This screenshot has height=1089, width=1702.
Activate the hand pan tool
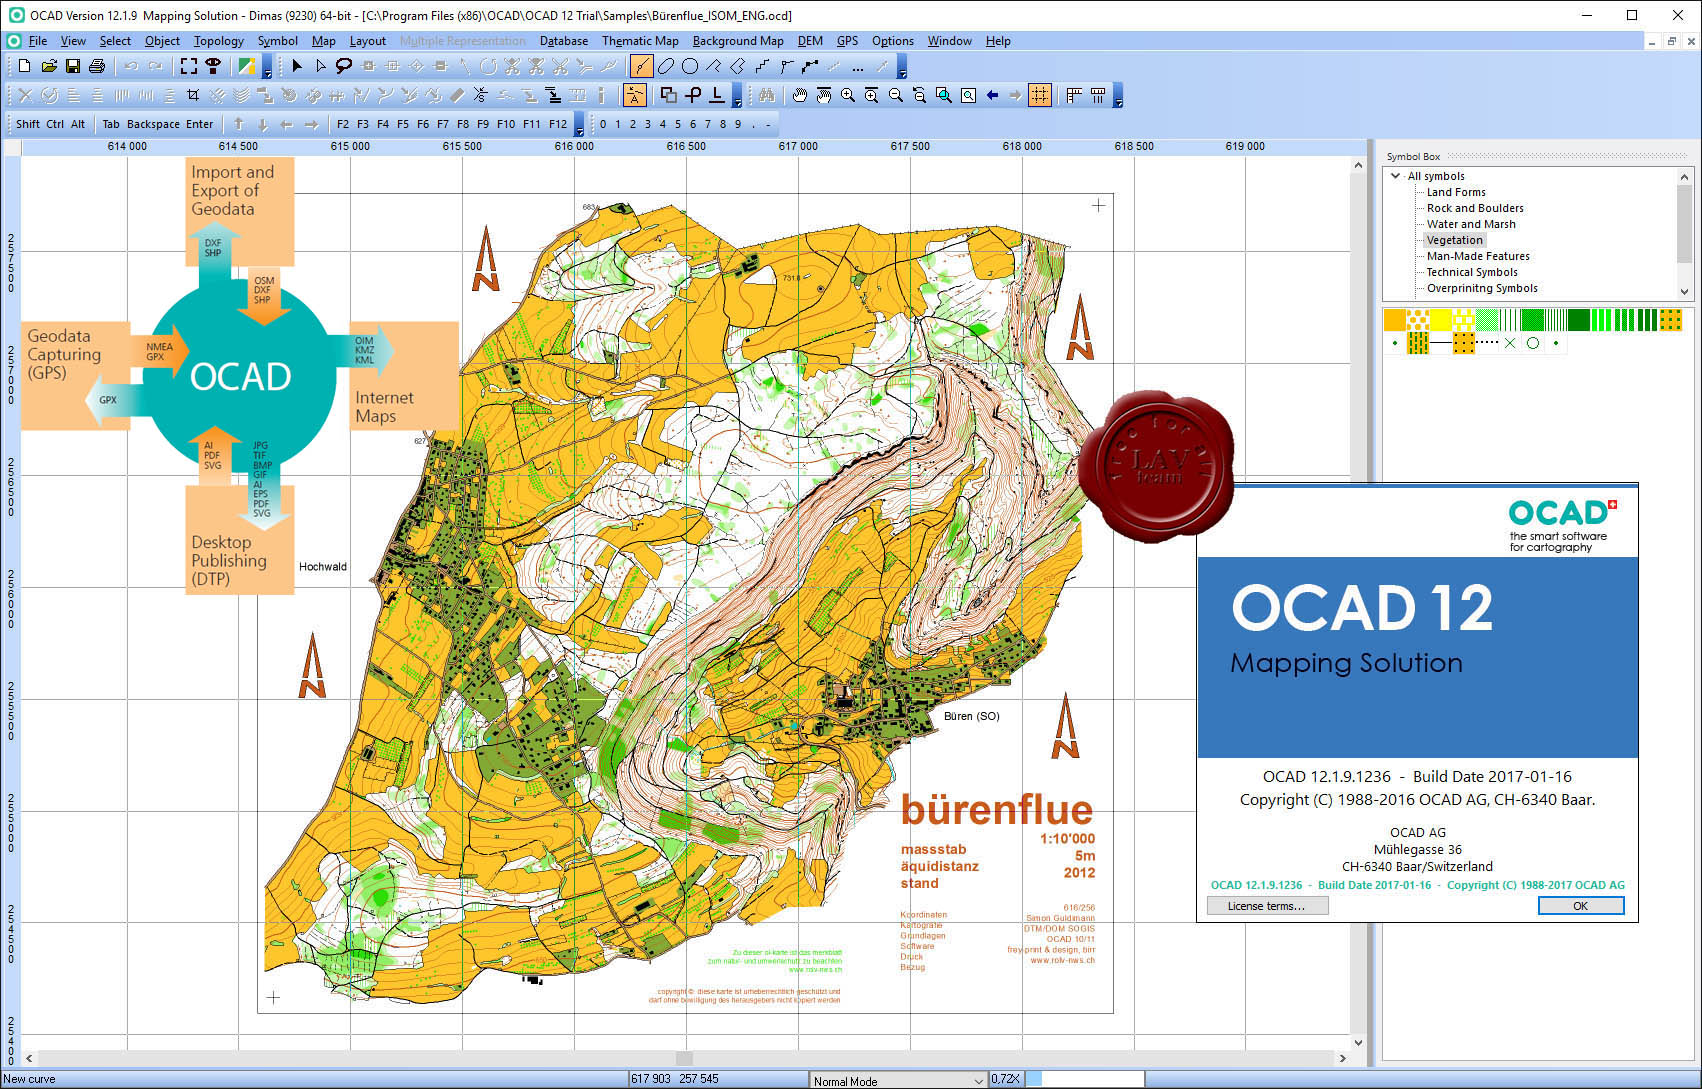coord(800,96)
